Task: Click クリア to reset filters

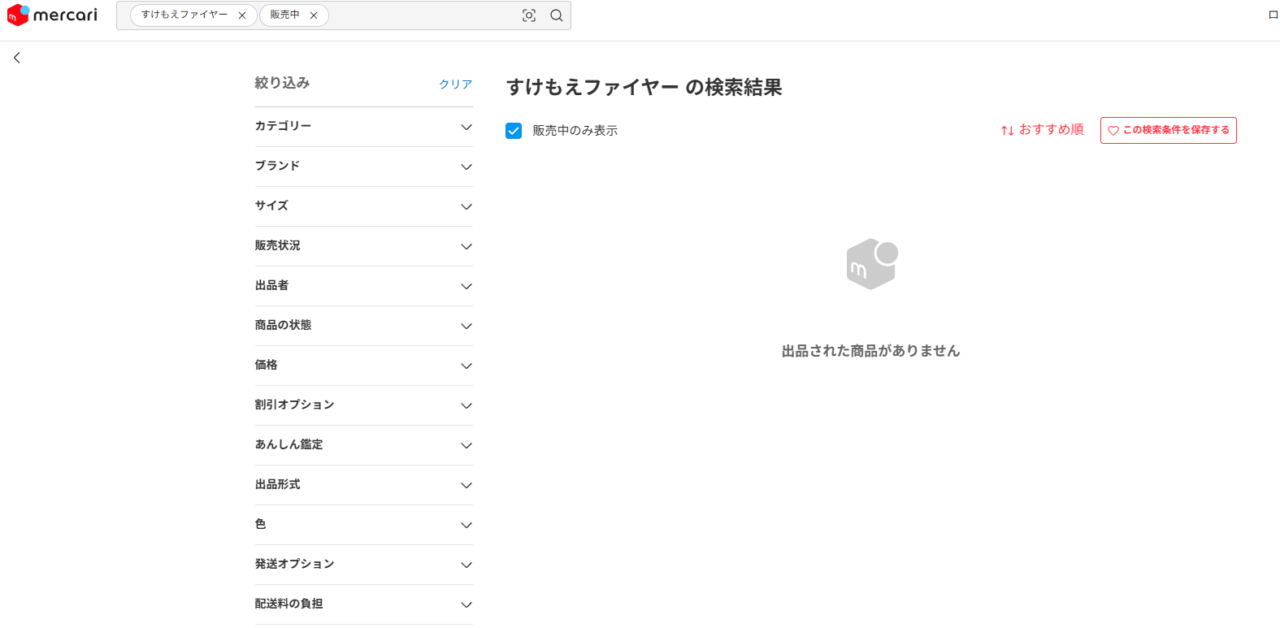Action: pyautogui.click(x=455, y=85)
